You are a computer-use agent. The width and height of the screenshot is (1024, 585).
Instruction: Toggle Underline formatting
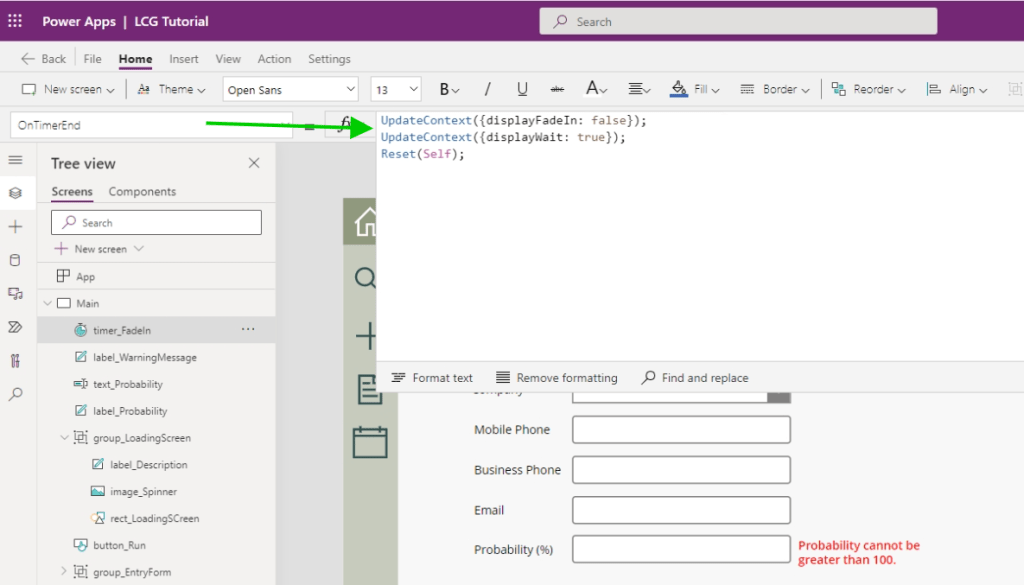click(522, 89)
